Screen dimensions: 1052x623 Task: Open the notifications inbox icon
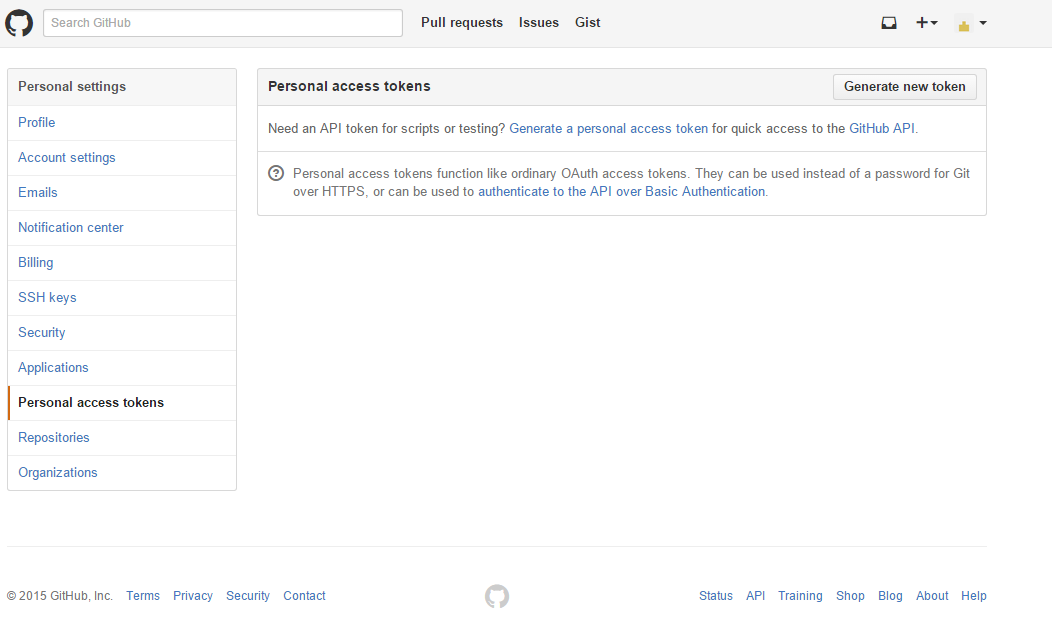pos(888,23)
